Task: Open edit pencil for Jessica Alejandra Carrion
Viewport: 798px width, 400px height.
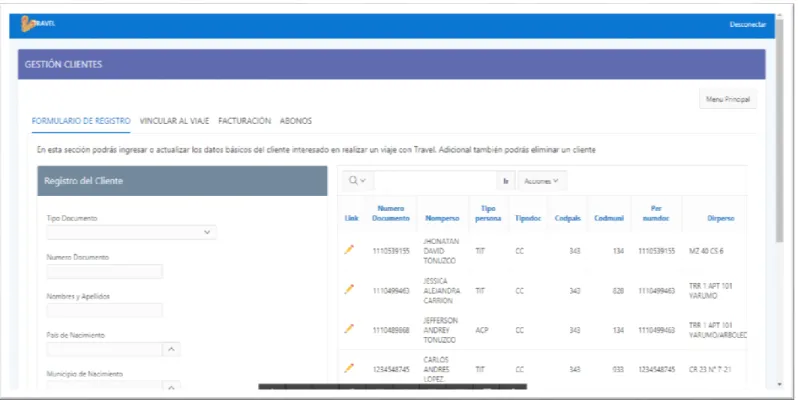Action: point(349,289)
